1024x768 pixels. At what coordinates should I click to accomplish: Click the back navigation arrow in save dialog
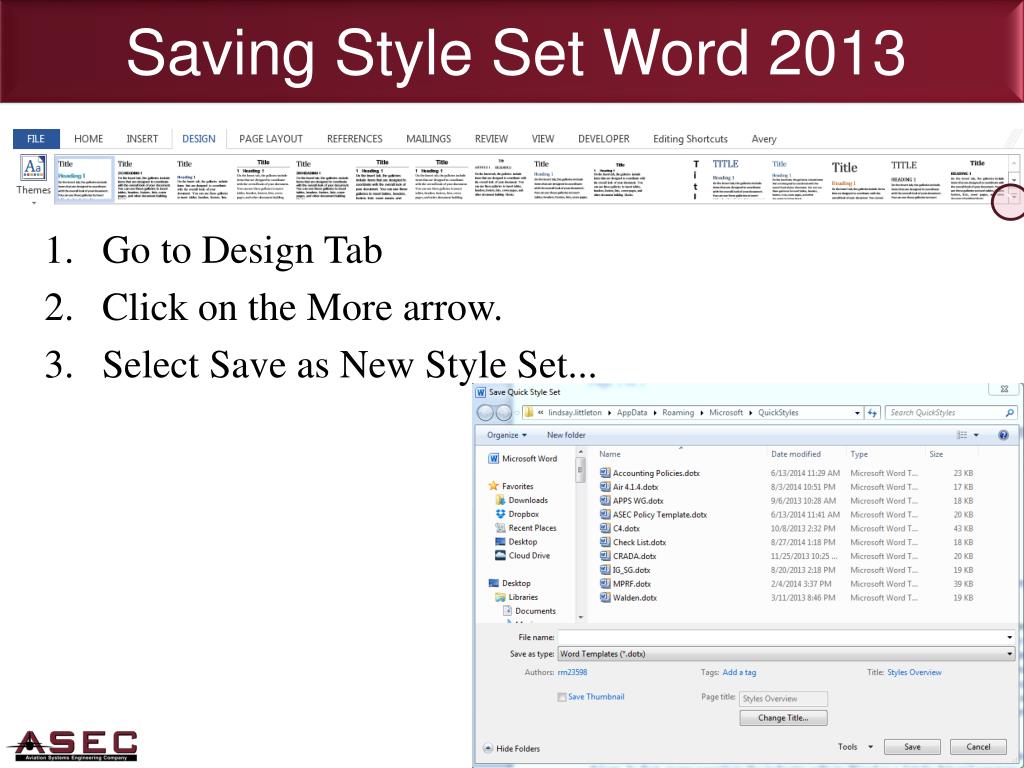(x=485, y=413)
